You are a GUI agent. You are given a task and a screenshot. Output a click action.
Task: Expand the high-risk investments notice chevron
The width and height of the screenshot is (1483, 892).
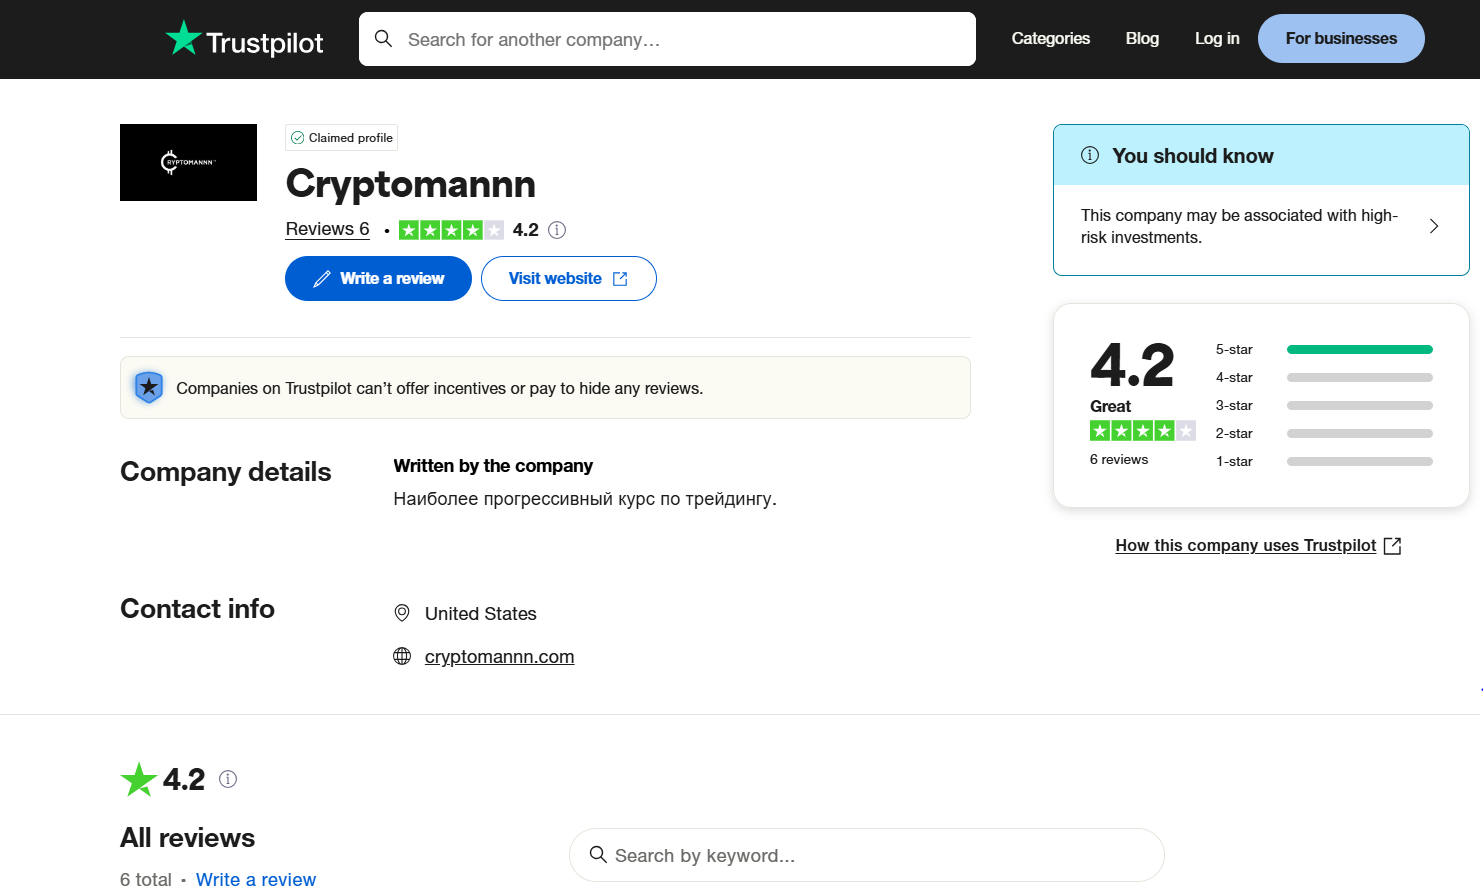click(1434, 226)
